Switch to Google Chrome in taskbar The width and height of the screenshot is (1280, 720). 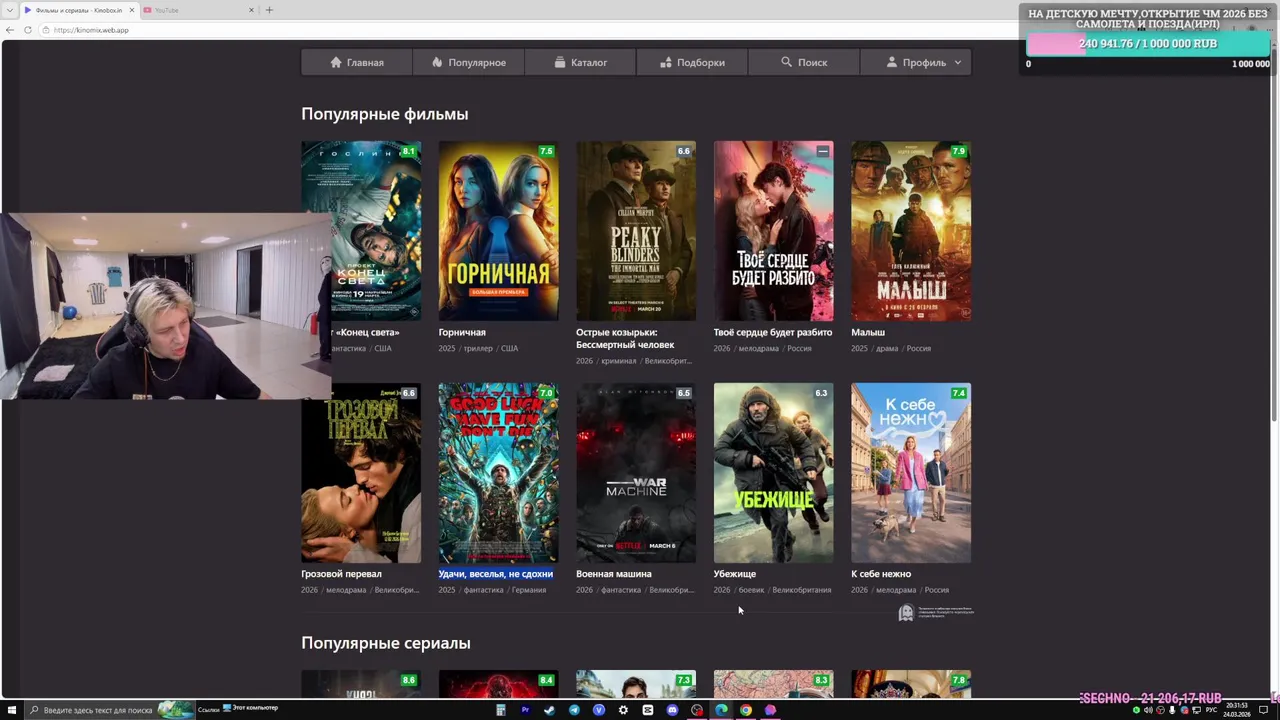(x=746, y=710)
